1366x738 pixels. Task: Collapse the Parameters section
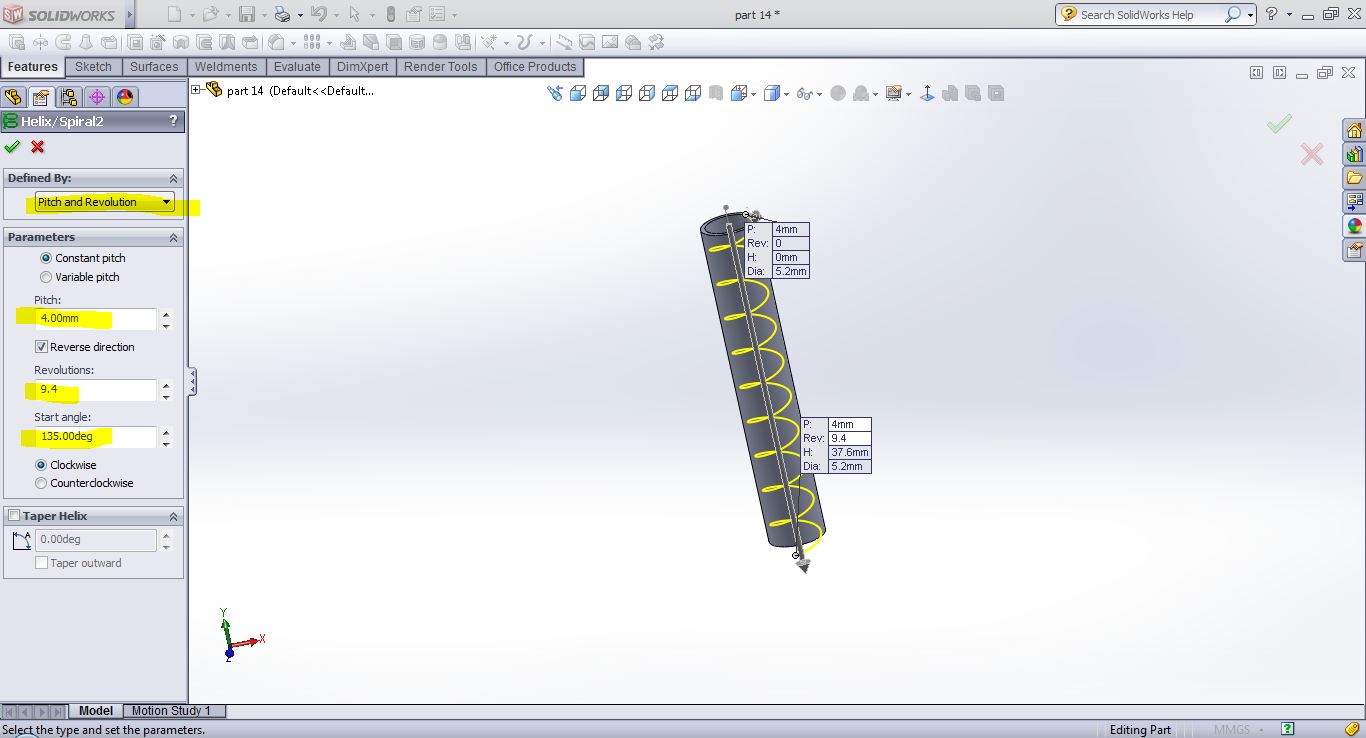pyautogui.click(x=173, y=237)
